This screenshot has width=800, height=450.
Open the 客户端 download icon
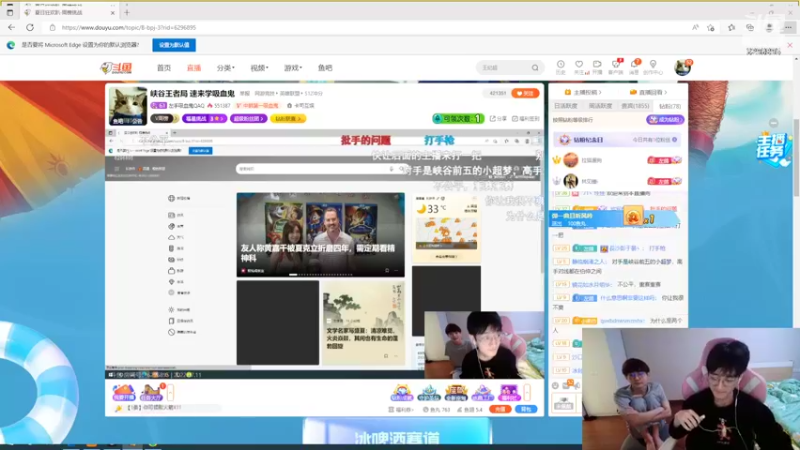point(616,67)
